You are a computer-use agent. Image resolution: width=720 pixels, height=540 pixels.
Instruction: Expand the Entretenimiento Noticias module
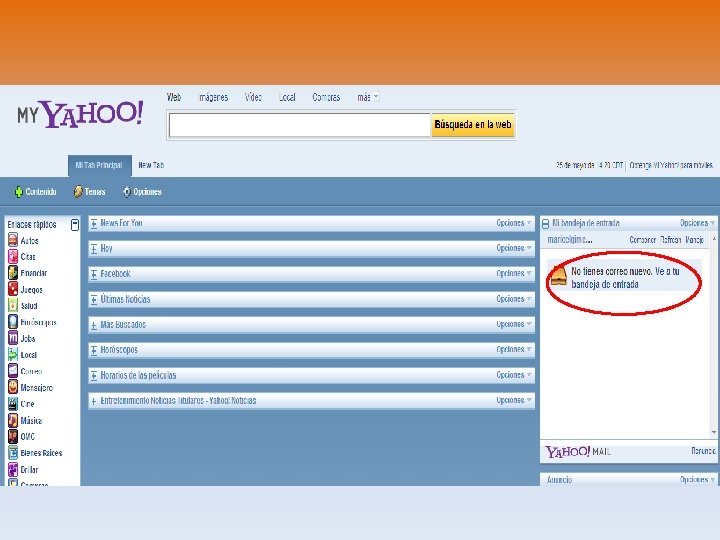coord(94,401)
